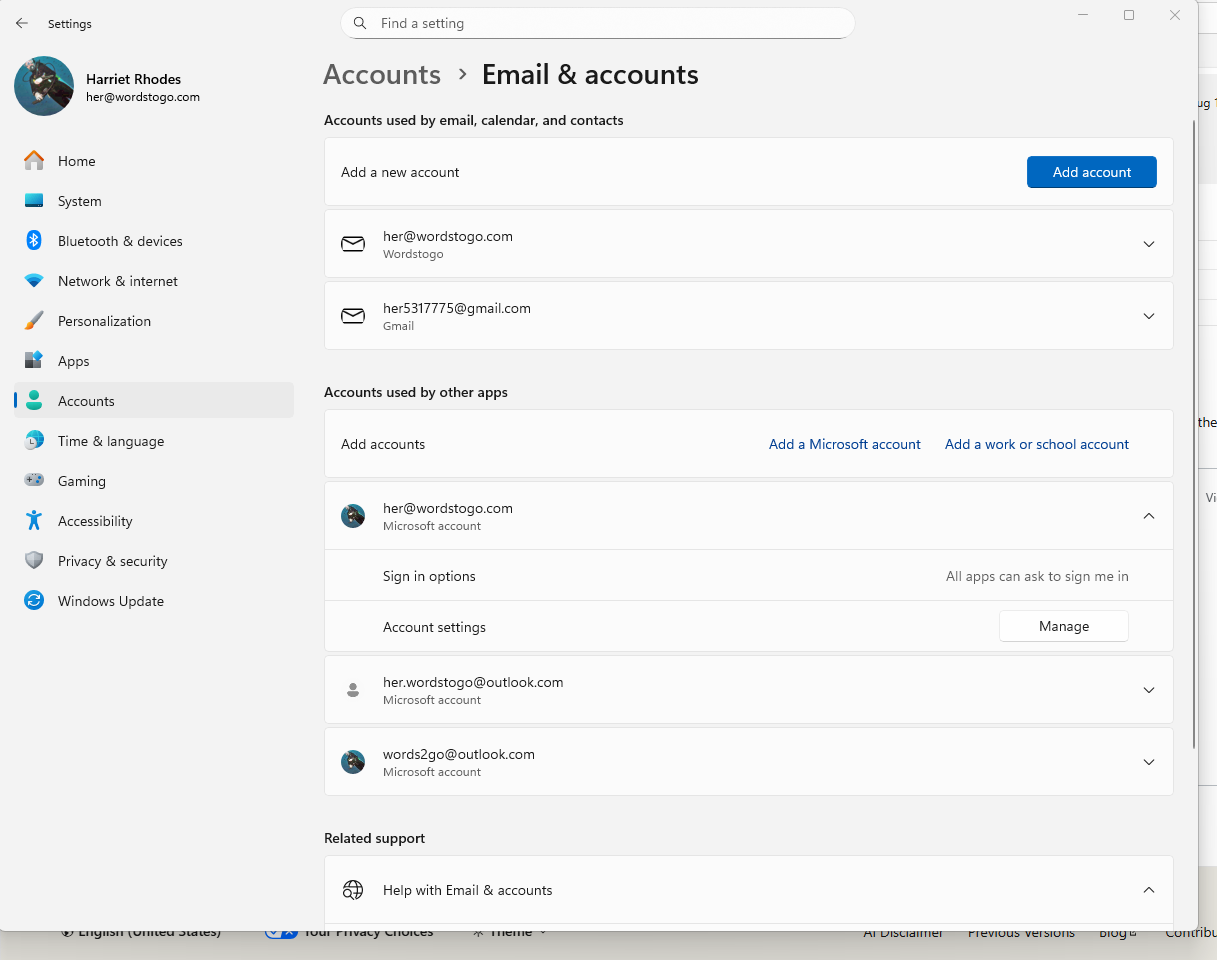Open Bluetooth & devices settings icon

[34, 241]
